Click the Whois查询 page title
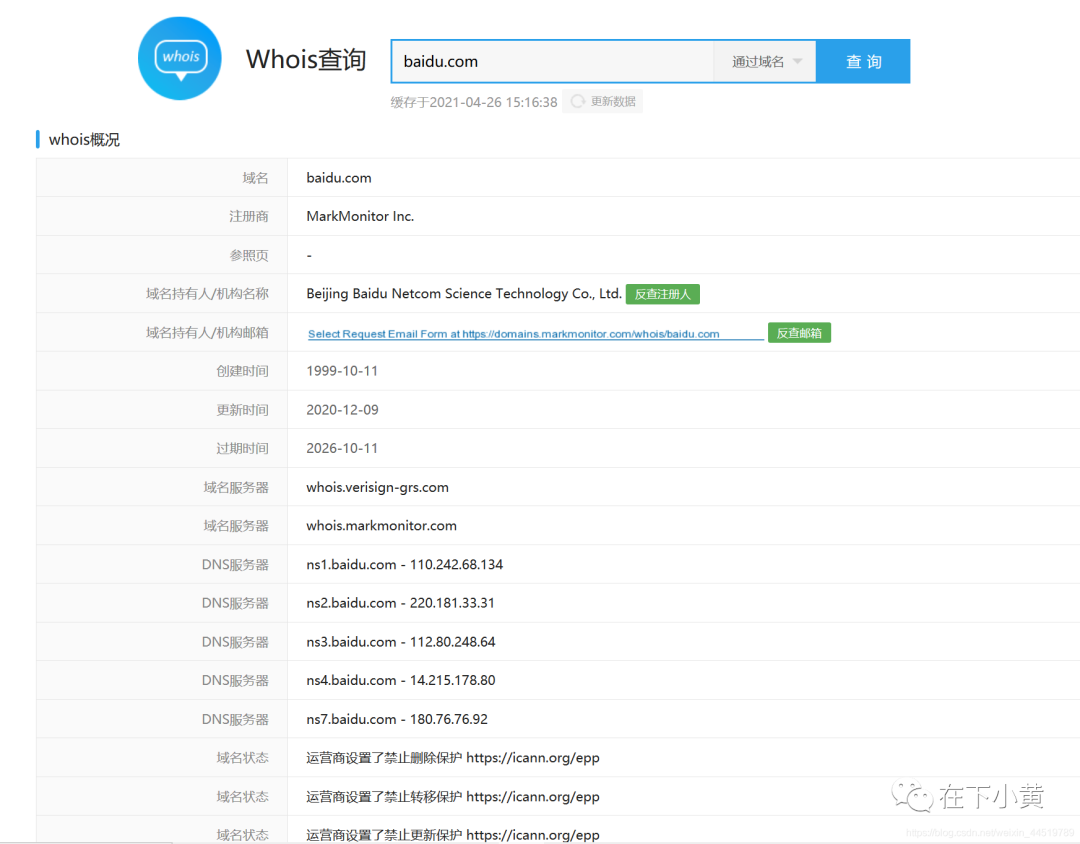1080x844 pixels. 306,59
